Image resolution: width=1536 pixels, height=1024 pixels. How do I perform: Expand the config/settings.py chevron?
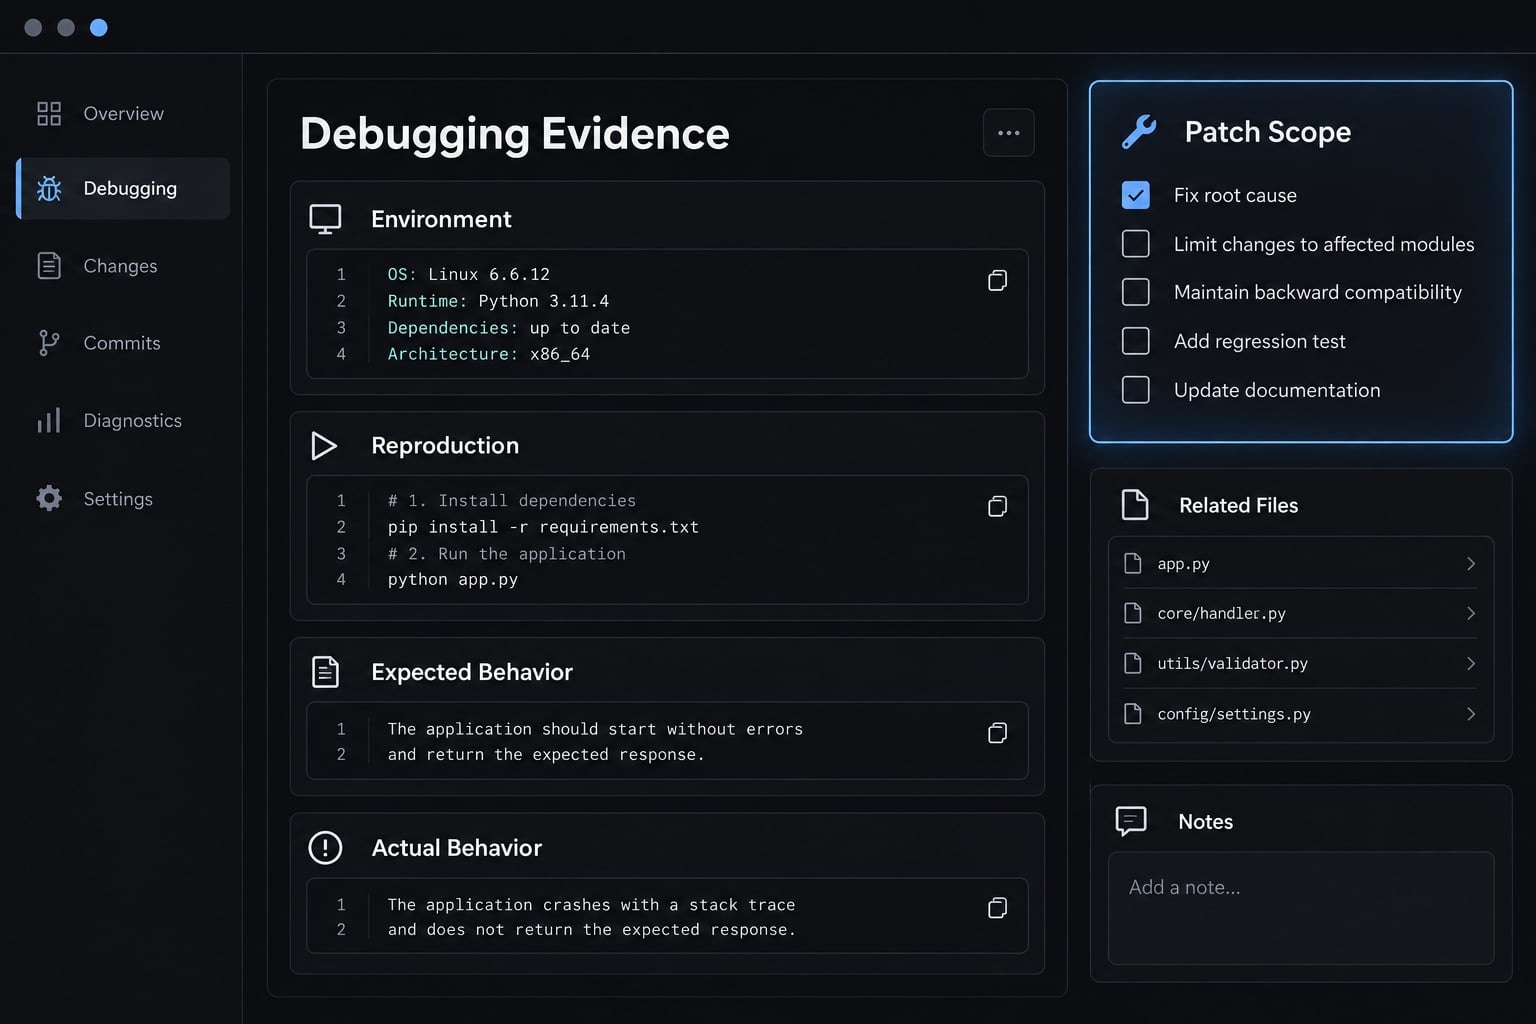click(x=1471, y=714)
